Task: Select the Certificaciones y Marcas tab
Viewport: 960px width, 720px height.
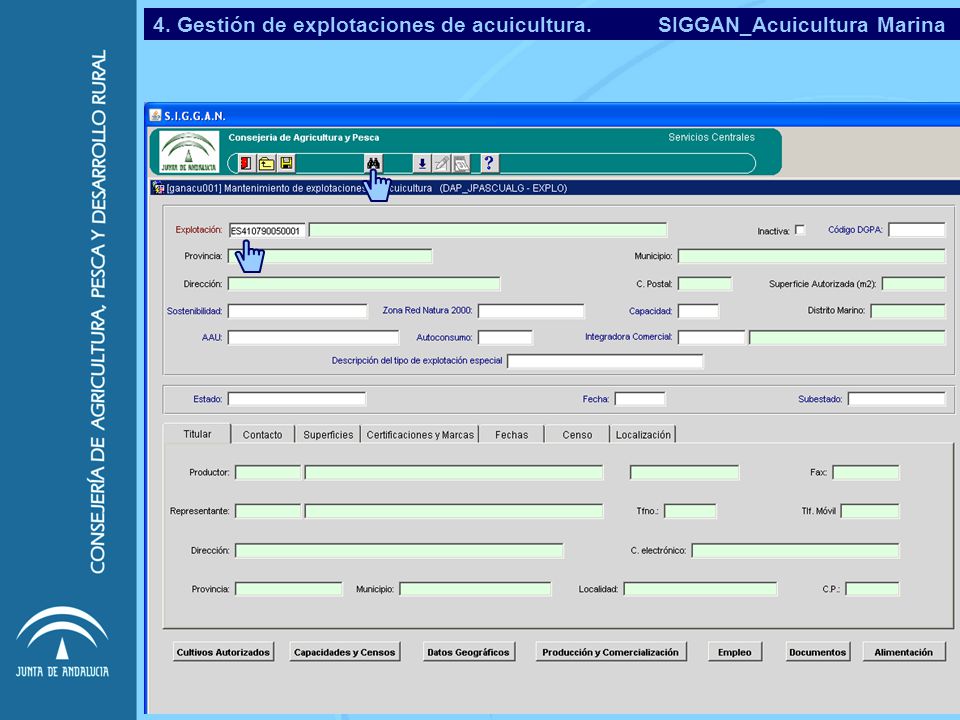Action: click(x=420, y=435)
